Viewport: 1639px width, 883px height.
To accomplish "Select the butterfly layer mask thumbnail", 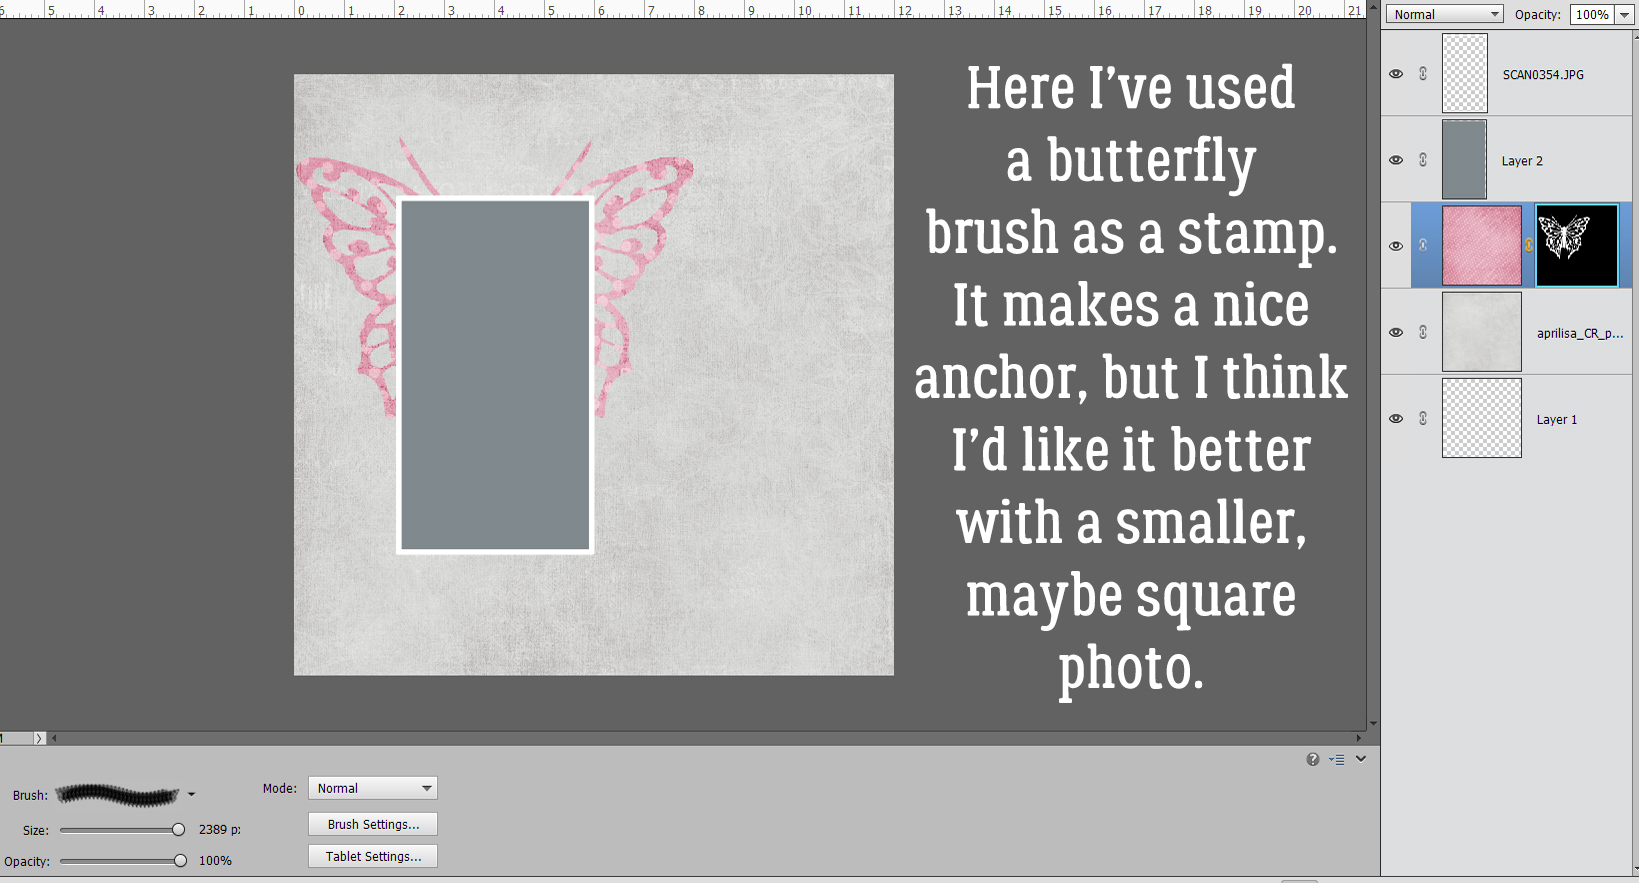I will pos(1577,246).
